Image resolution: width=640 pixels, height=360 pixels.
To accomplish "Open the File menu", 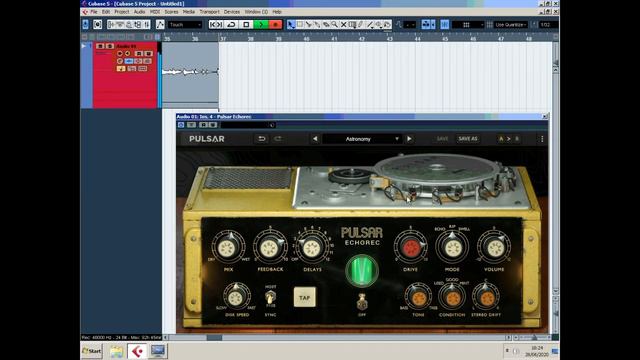I will [94, 12].
